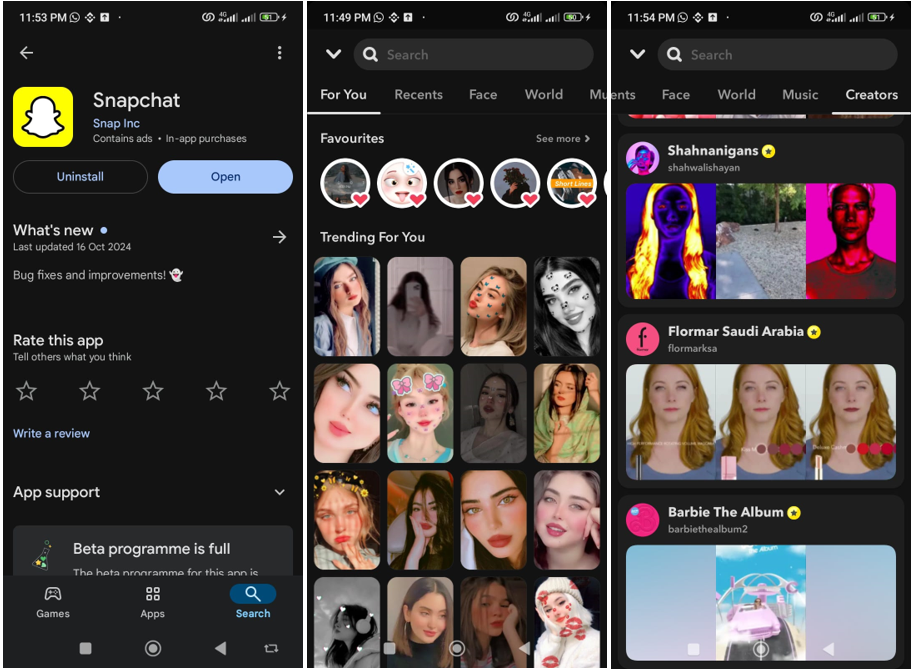Open the flower crown lens thumbnail
Viewport: 915px width, 672px height.
[347, 520]
